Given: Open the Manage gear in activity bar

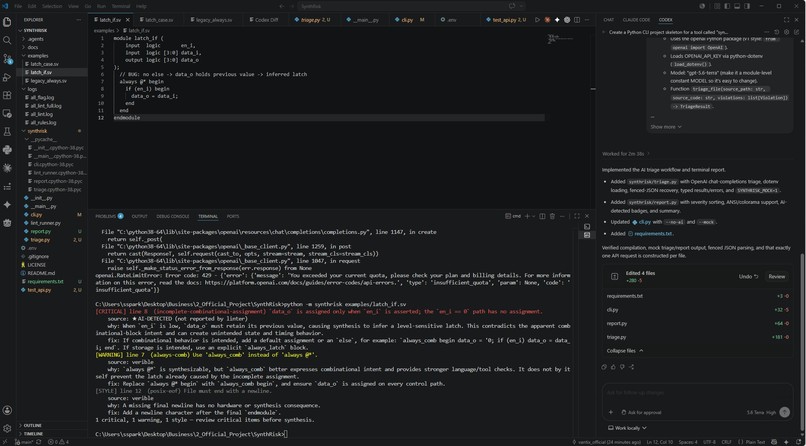Looking at the screenshot, I should (x=7, y=428).
